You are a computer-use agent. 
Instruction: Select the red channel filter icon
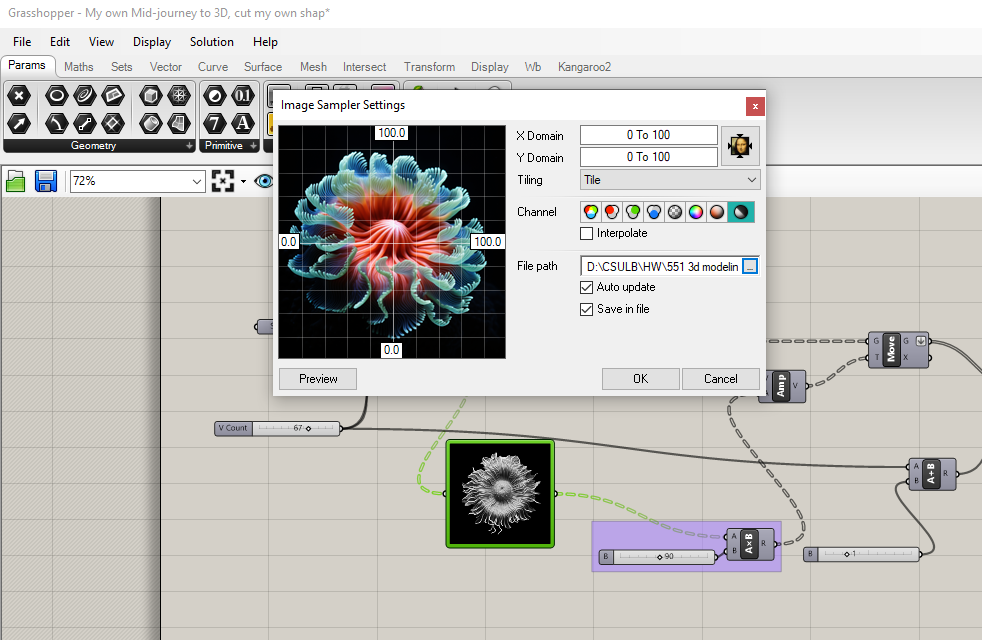tap(612, 212)
